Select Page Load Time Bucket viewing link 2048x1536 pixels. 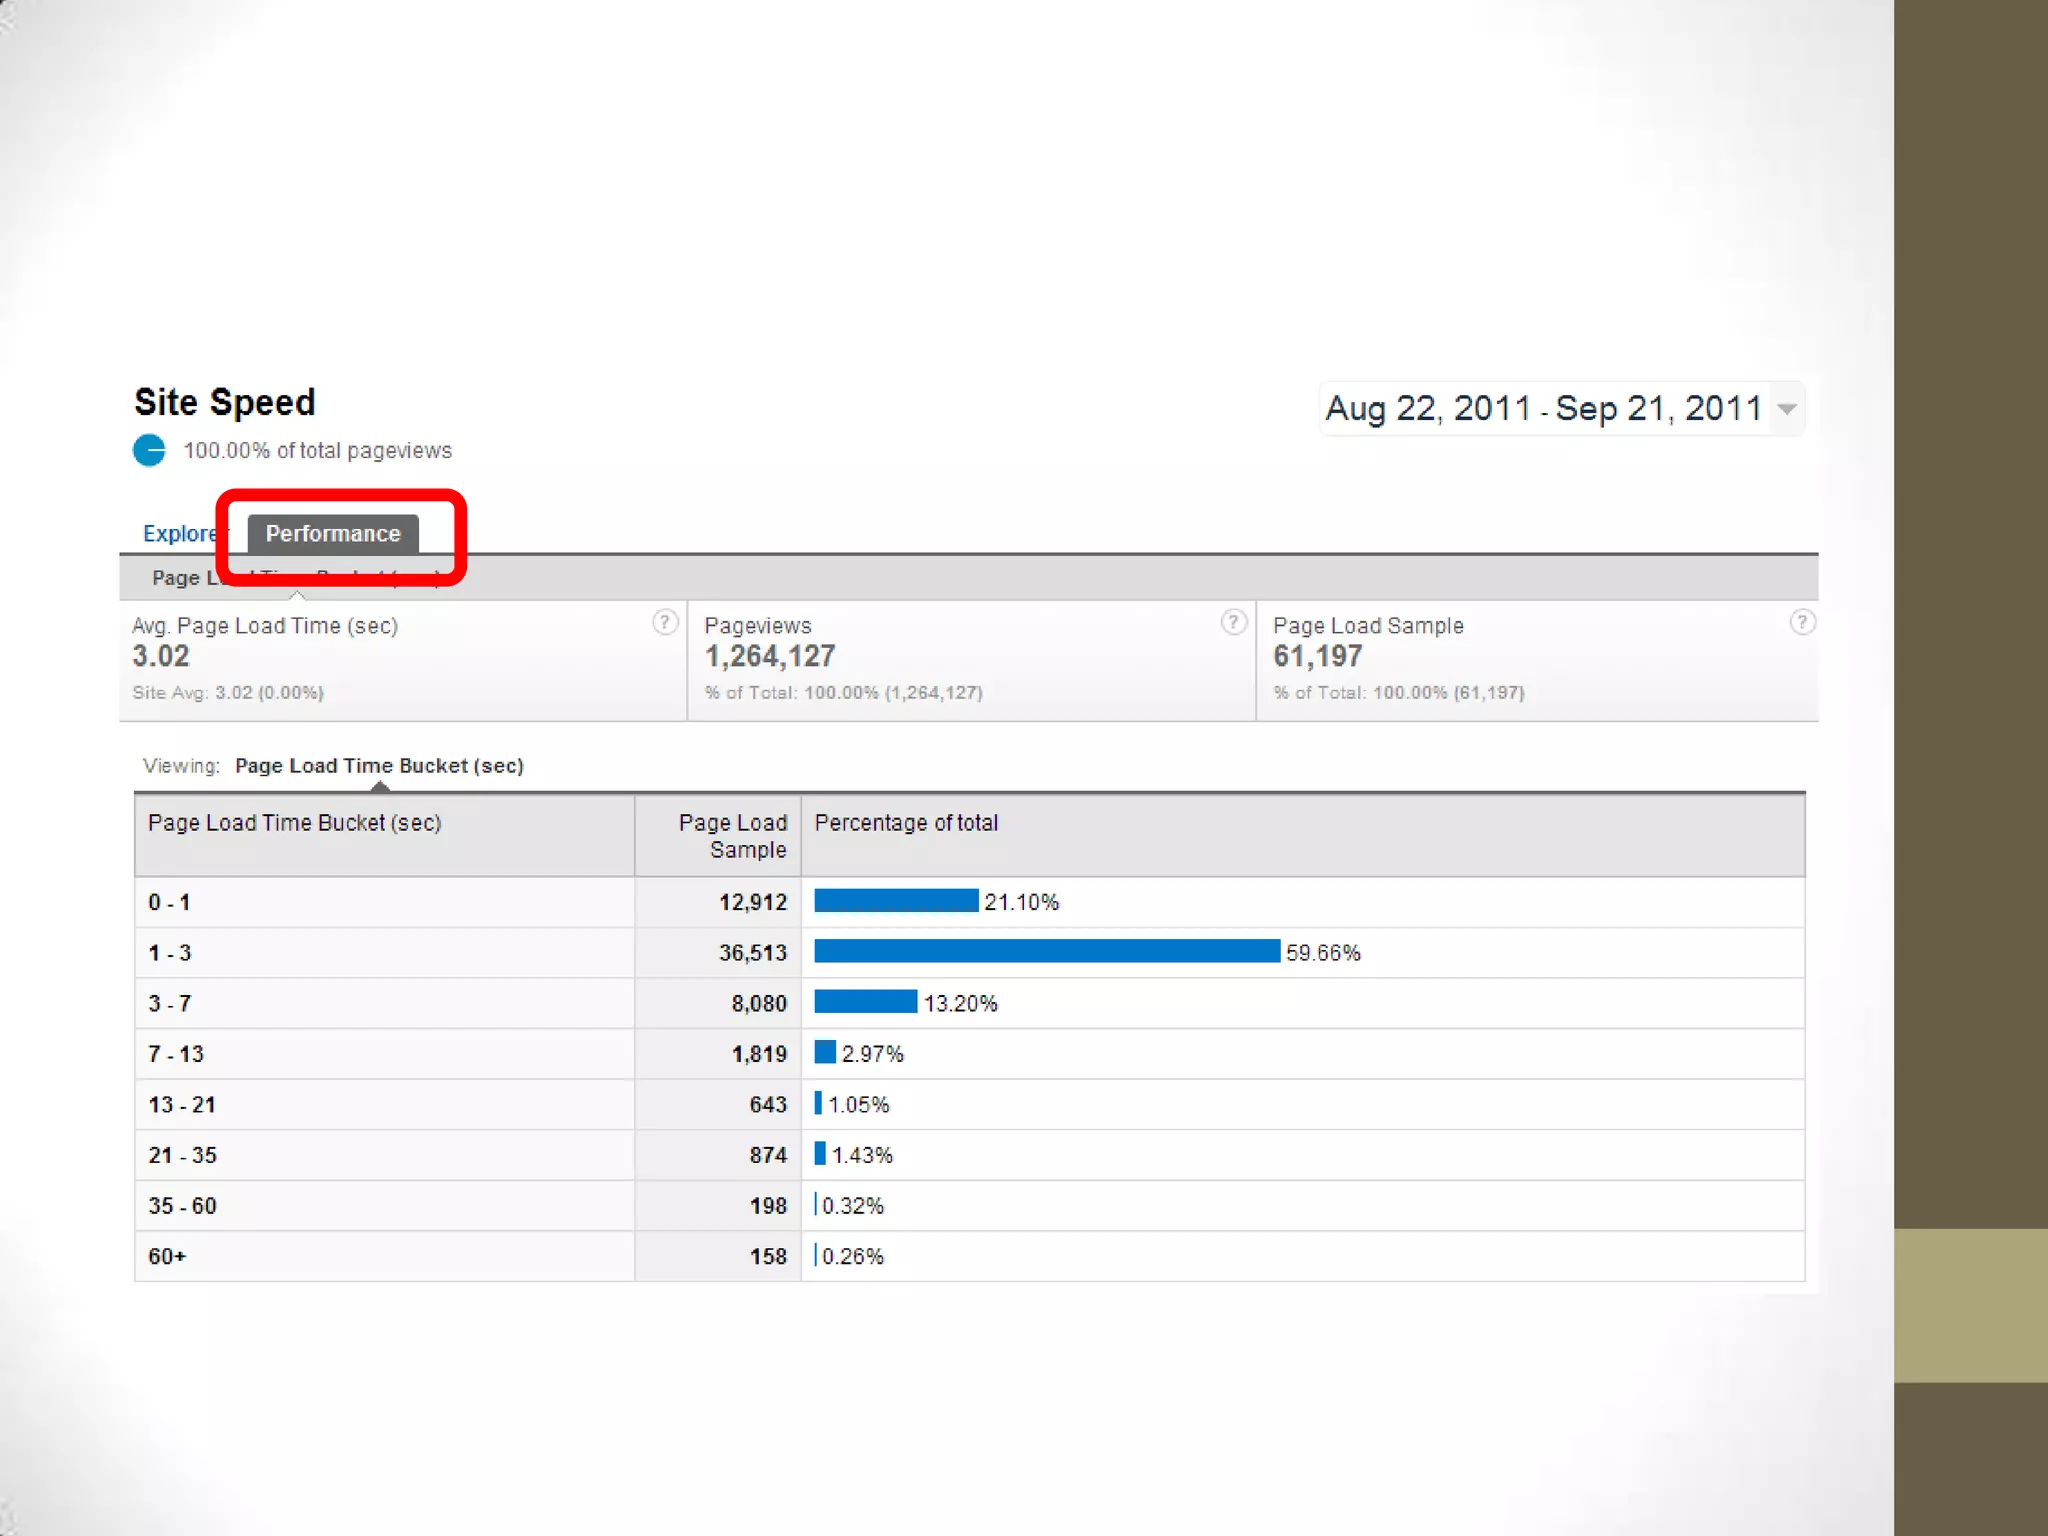point(379,766)
